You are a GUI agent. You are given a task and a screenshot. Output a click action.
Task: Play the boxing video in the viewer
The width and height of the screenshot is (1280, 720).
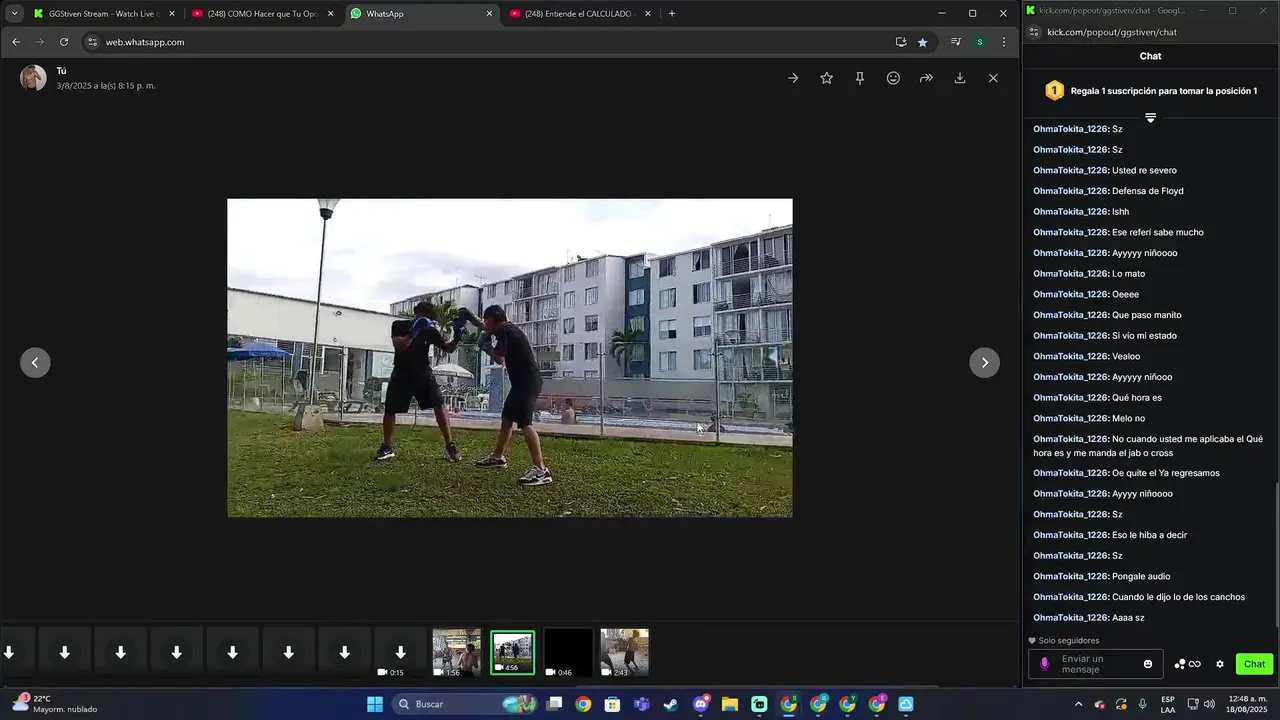pyautogui.click(x=510, y=358)
